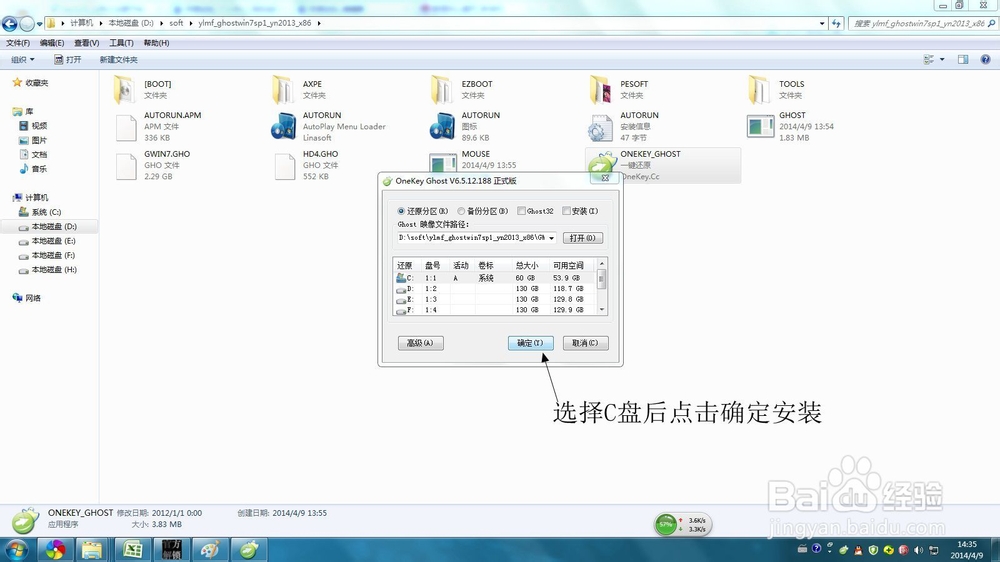The width and height of the screenshot is (1000, 562).
Task: Open the AXPE folder icon
Action: (284, 89)
